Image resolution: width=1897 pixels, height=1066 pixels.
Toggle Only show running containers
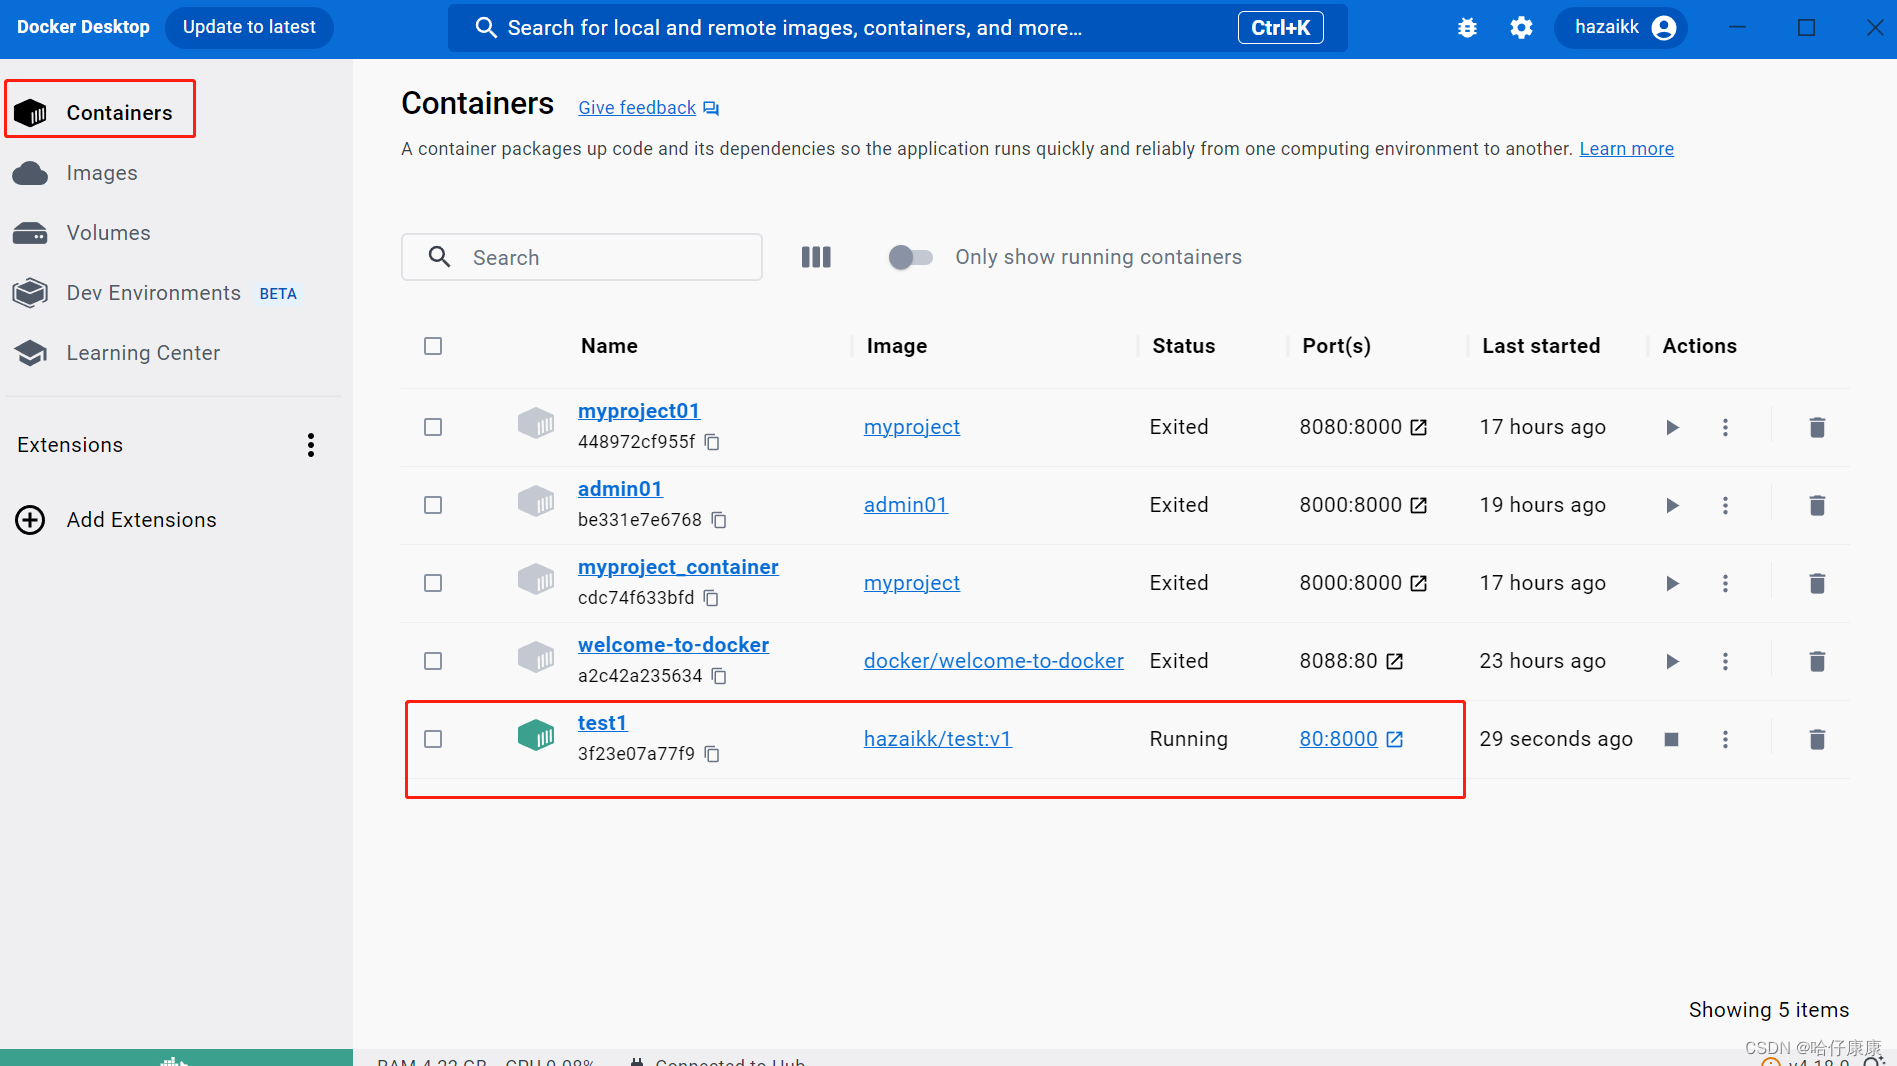pyautogui.click(x=910, y=257)
